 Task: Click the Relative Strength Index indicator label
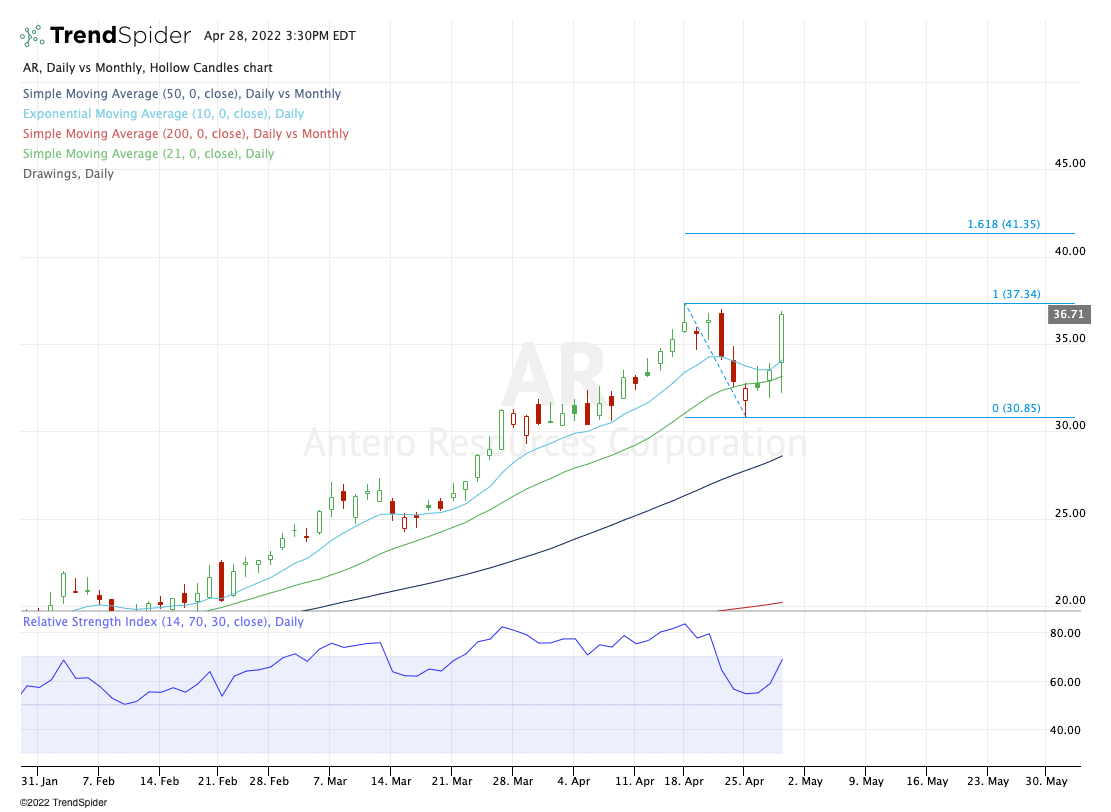pyautogui.click(x=163, y=621)
